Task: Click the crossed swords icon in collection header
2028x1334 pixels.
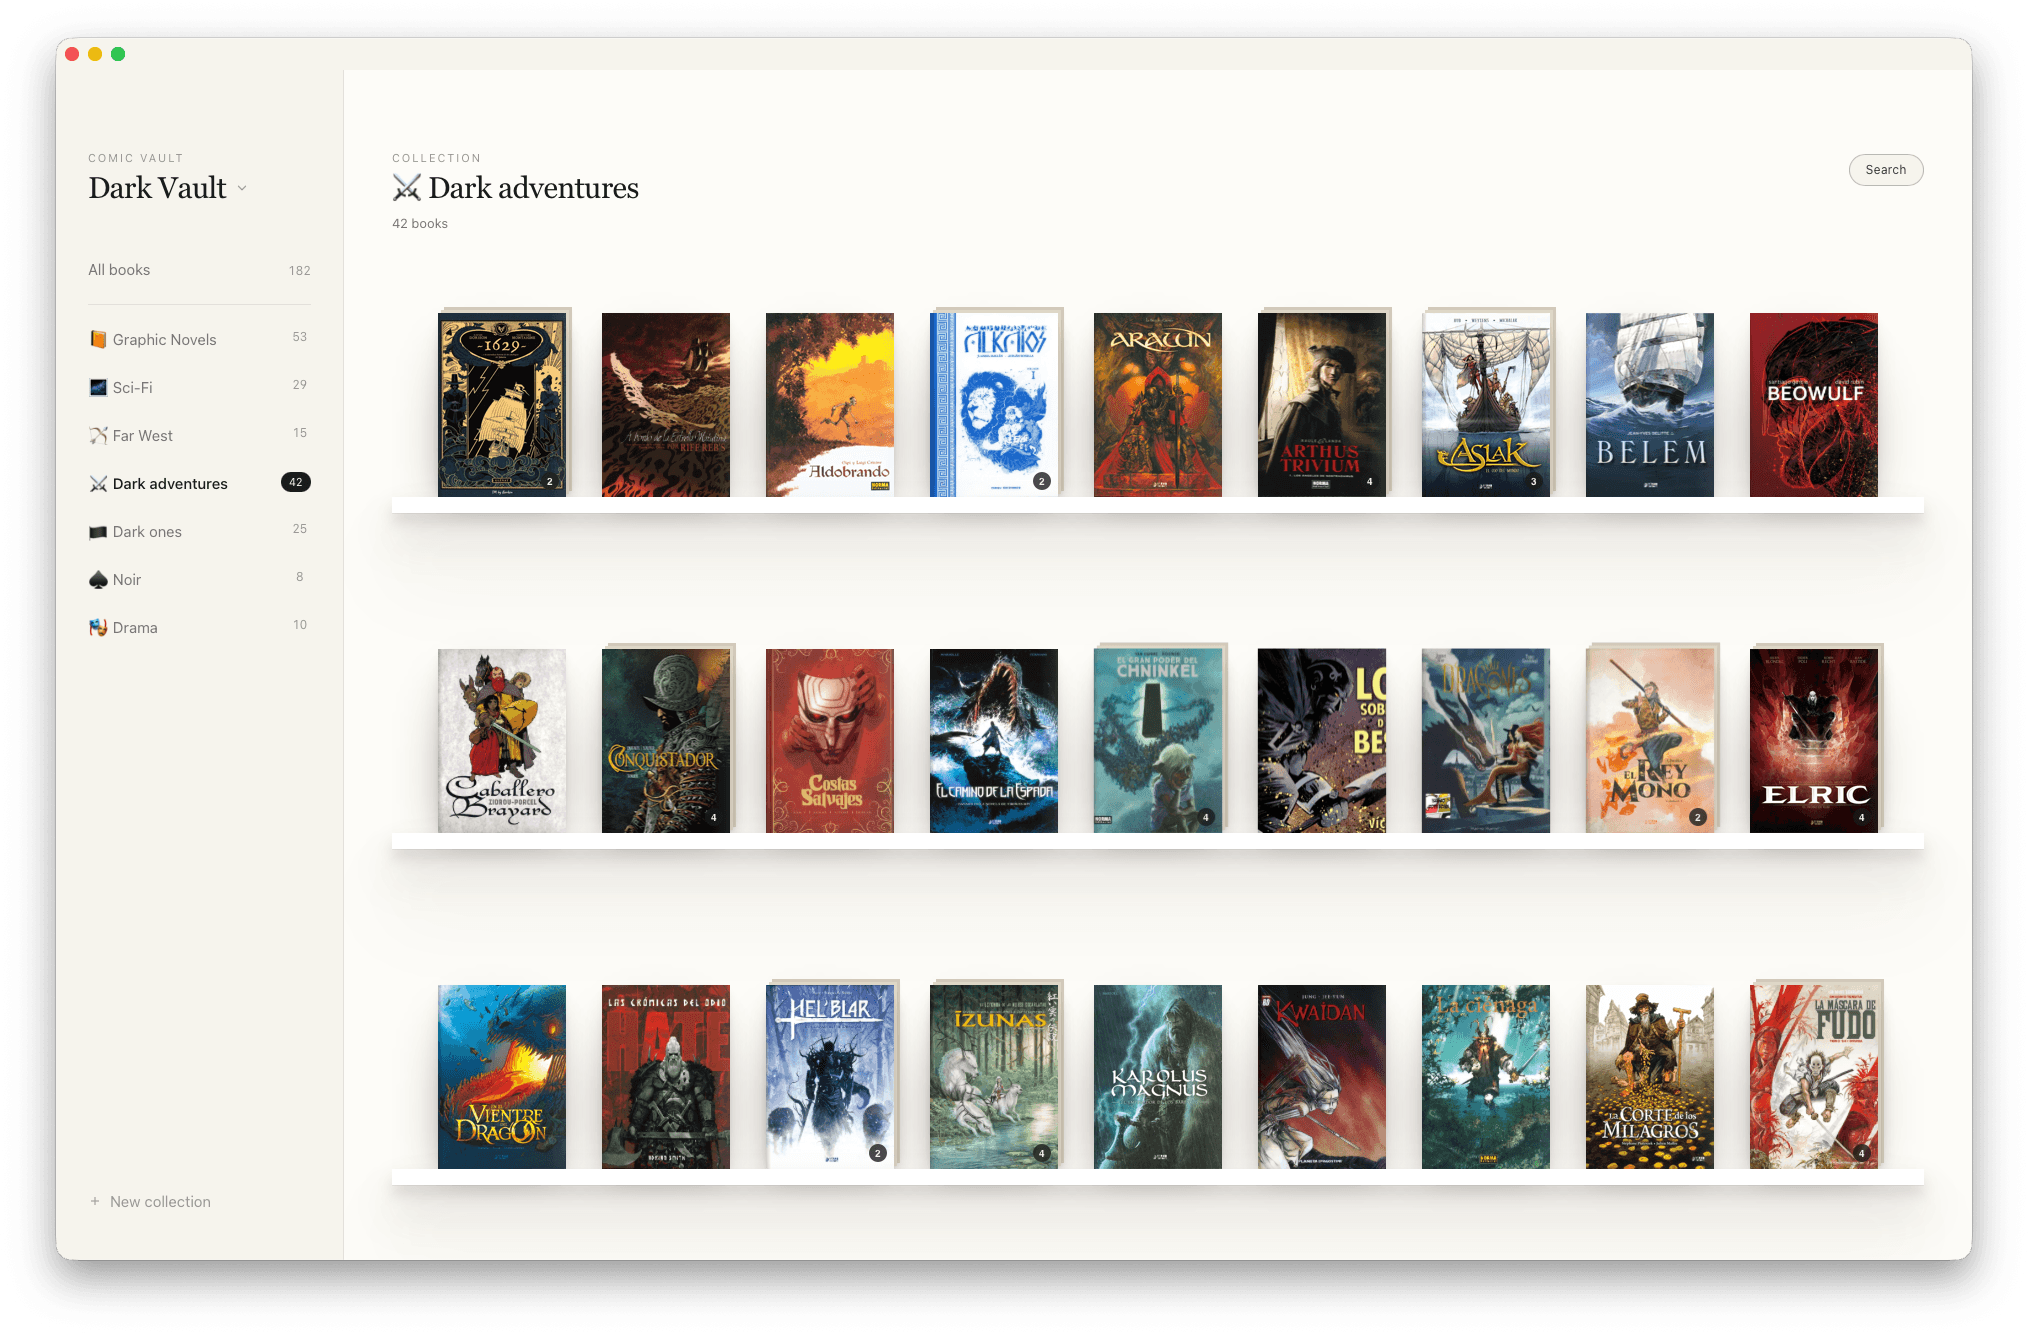Action: (x=407, y=188)
